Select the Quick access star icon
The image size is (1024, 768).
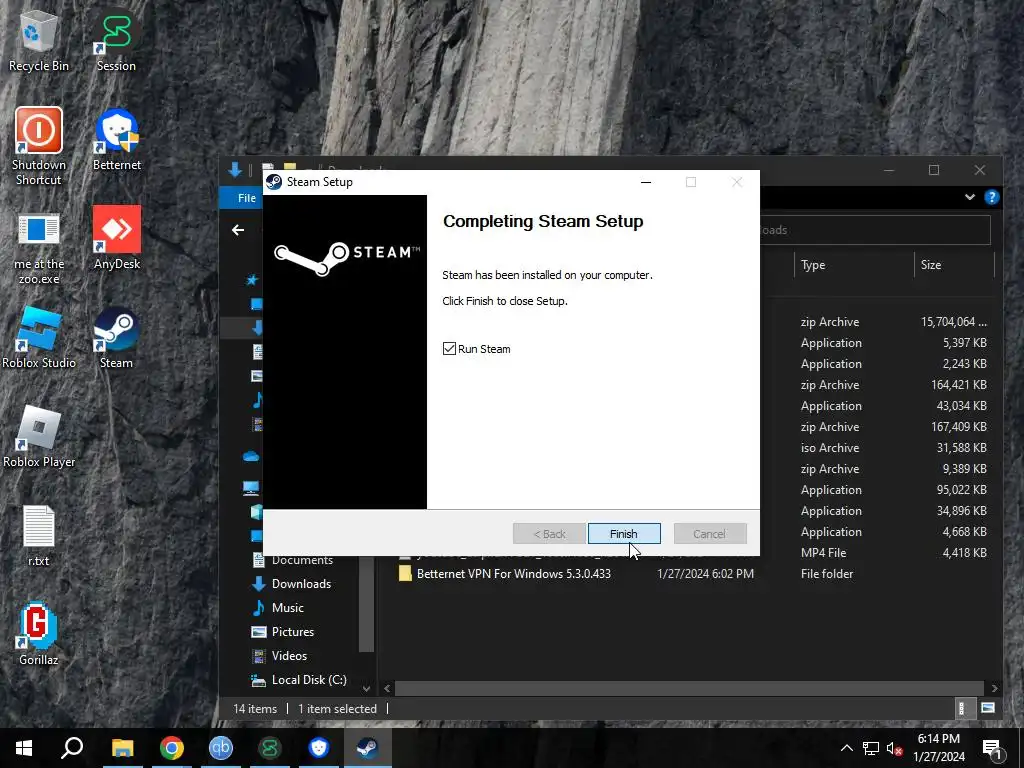(251, 280)
